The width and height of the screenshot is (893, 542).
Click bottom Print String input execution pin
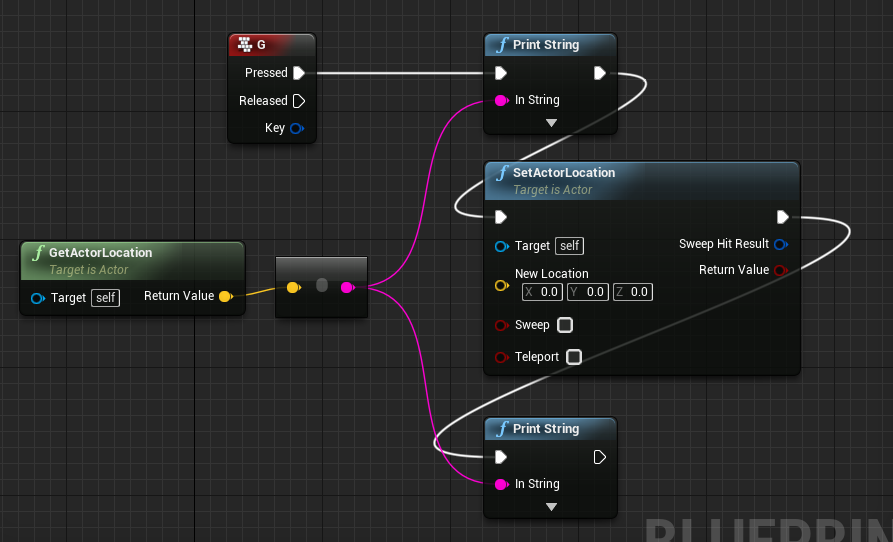click(x=501, y=457)
